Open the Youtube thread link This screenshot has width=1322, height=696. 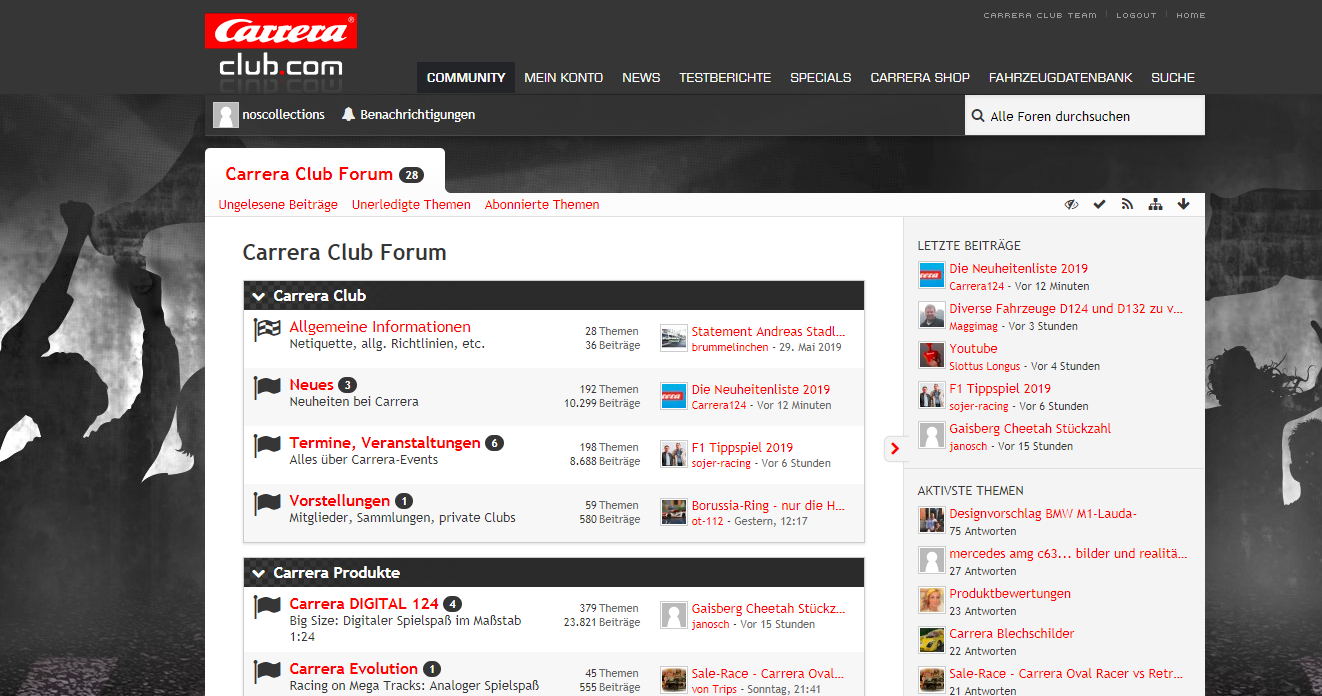973,348
